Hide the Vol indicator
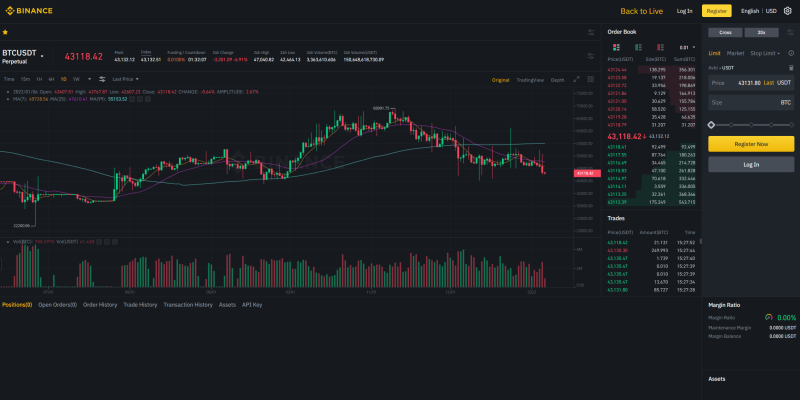 click(x=99, y=242)
